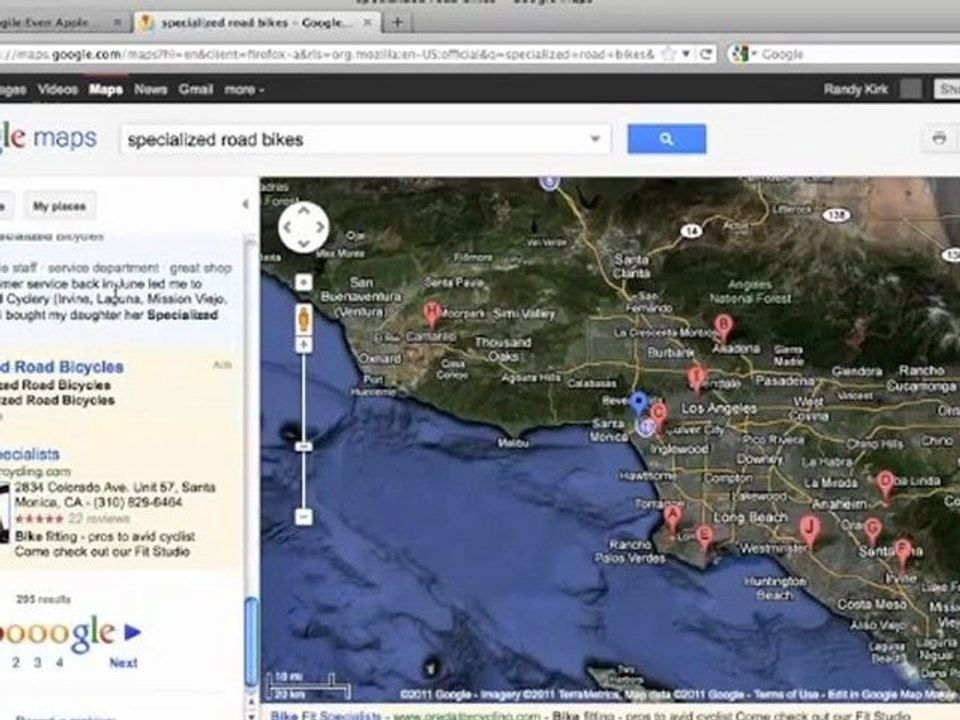Click the results panel scrollbar thumb
The height and width of the screenshot is (720, 960).
251,643
